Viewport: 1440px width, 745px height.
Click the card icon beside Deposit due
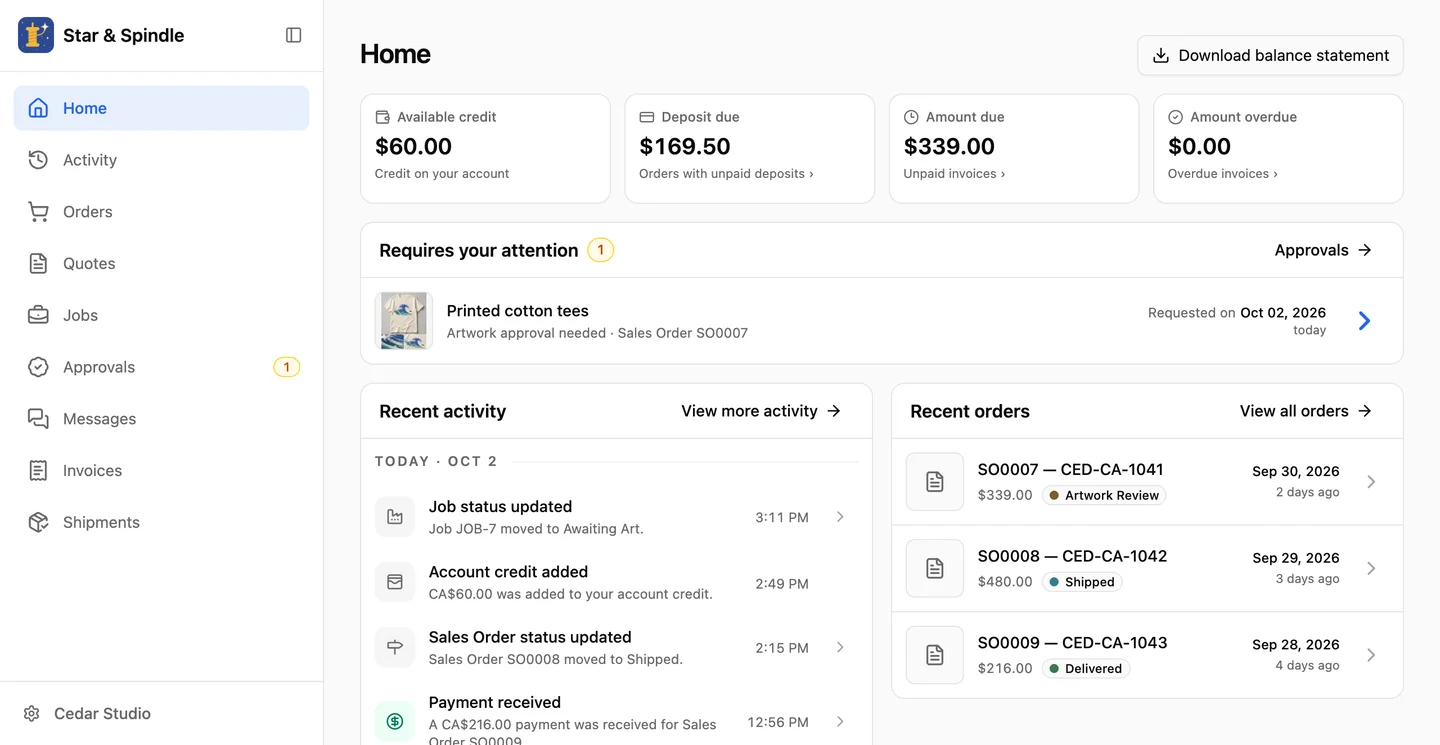(x=646, y=117)
